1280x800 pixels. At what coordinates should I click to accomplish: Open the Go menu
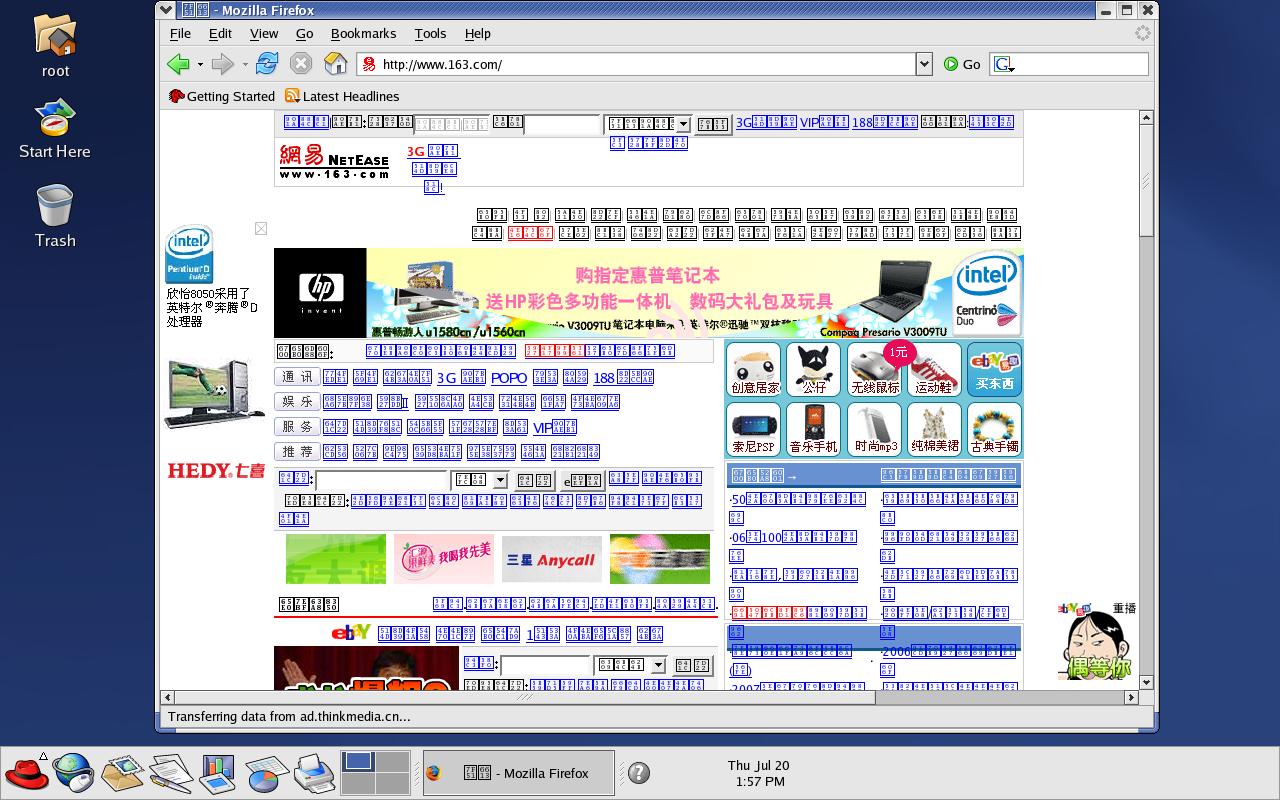(x=304, y=33)
